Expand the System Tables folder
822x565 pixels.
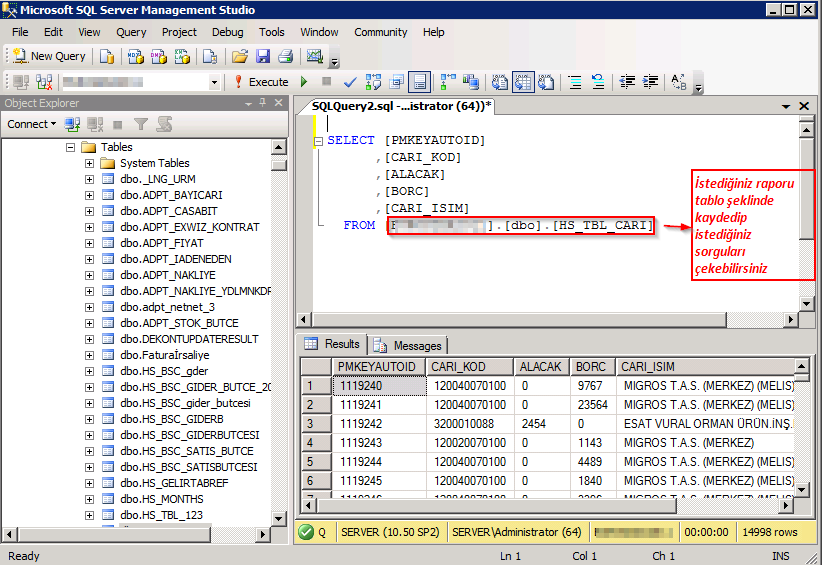tap(90, 164)
